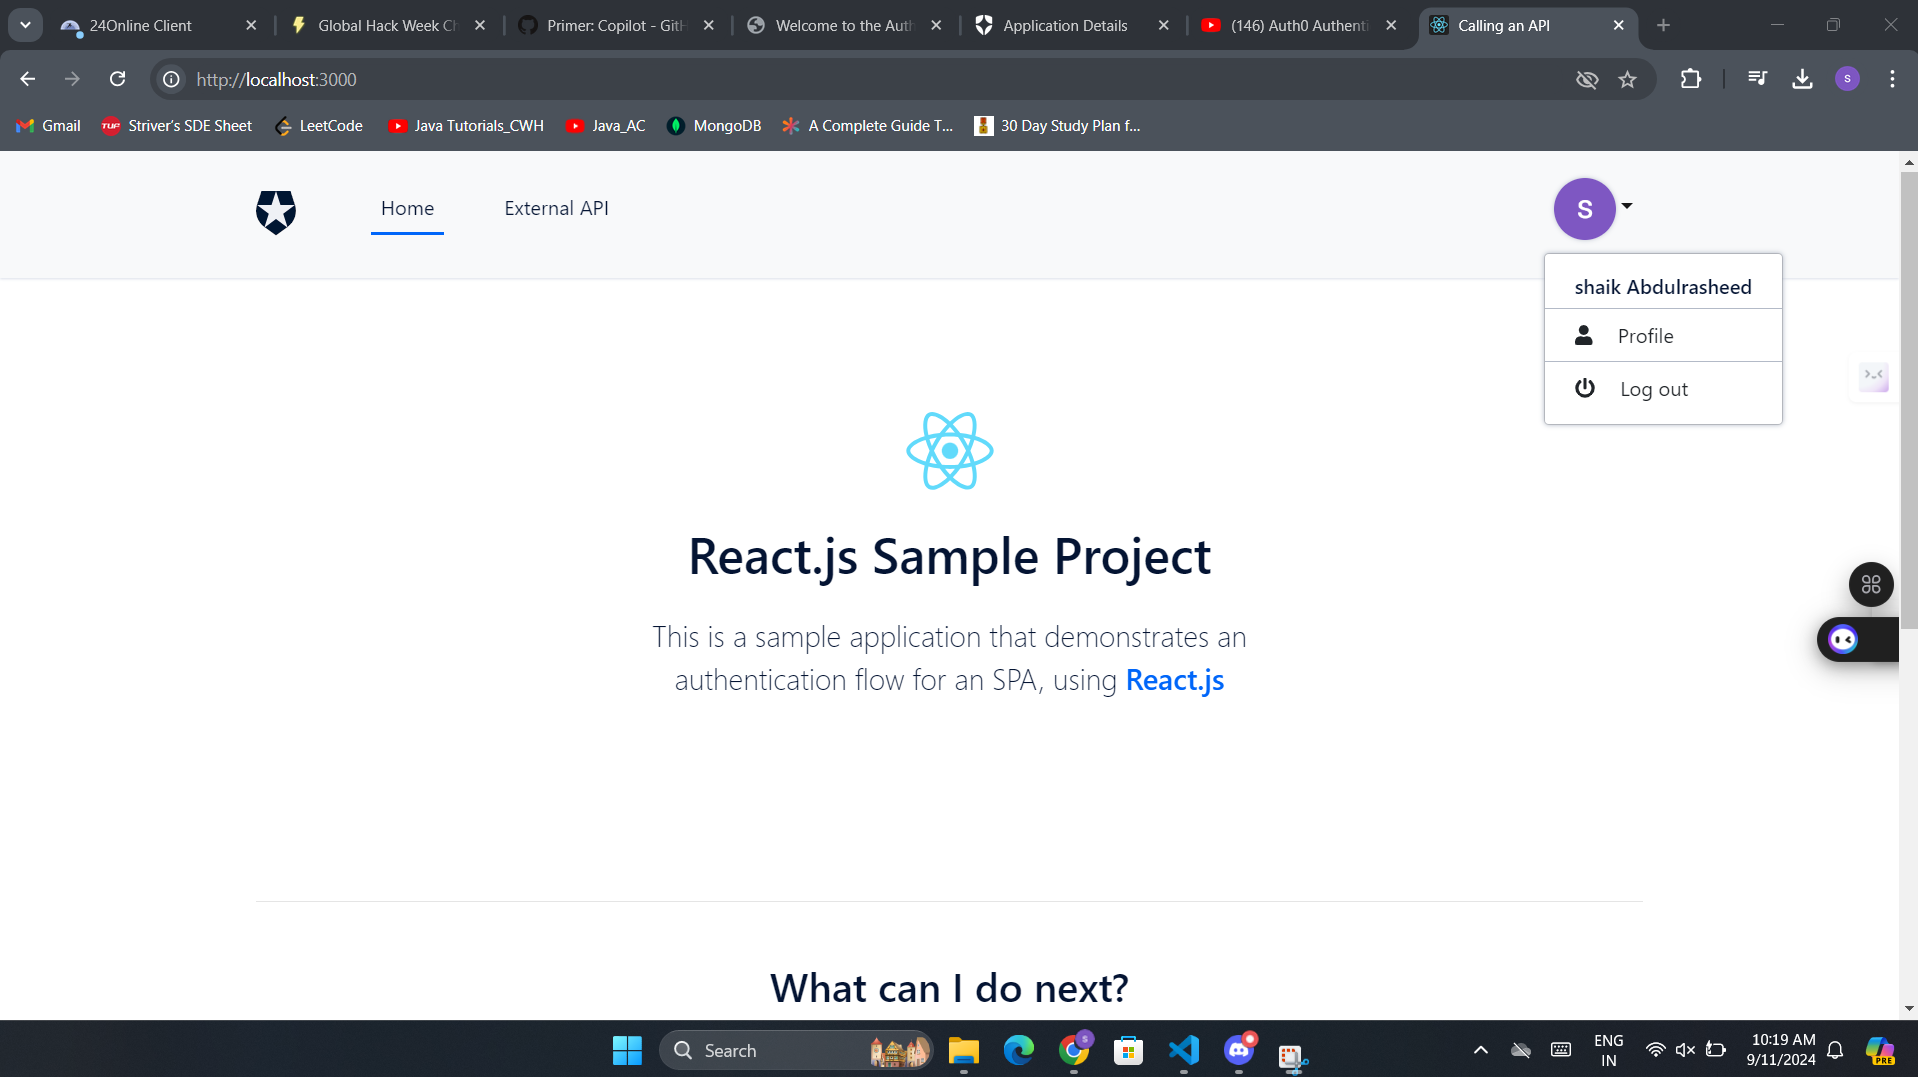Open Visual Studio Code from taskbar
This screenshot has width=1918, height=1077.
tap(1184, 1050)
